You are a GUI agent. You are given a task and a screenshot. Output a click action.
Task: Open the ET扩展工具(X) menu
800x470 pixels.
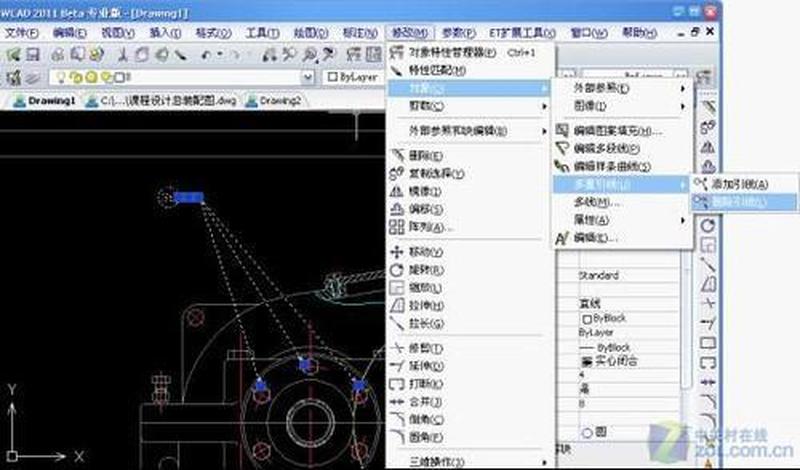(x=522, y=33)
